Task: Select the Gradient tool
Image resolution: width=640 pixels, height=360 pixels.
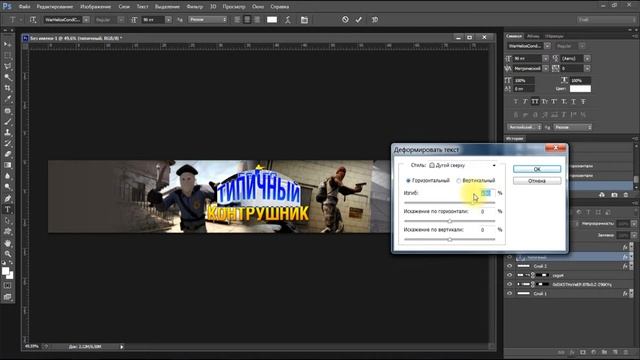Action: click(x=7, y=165)
